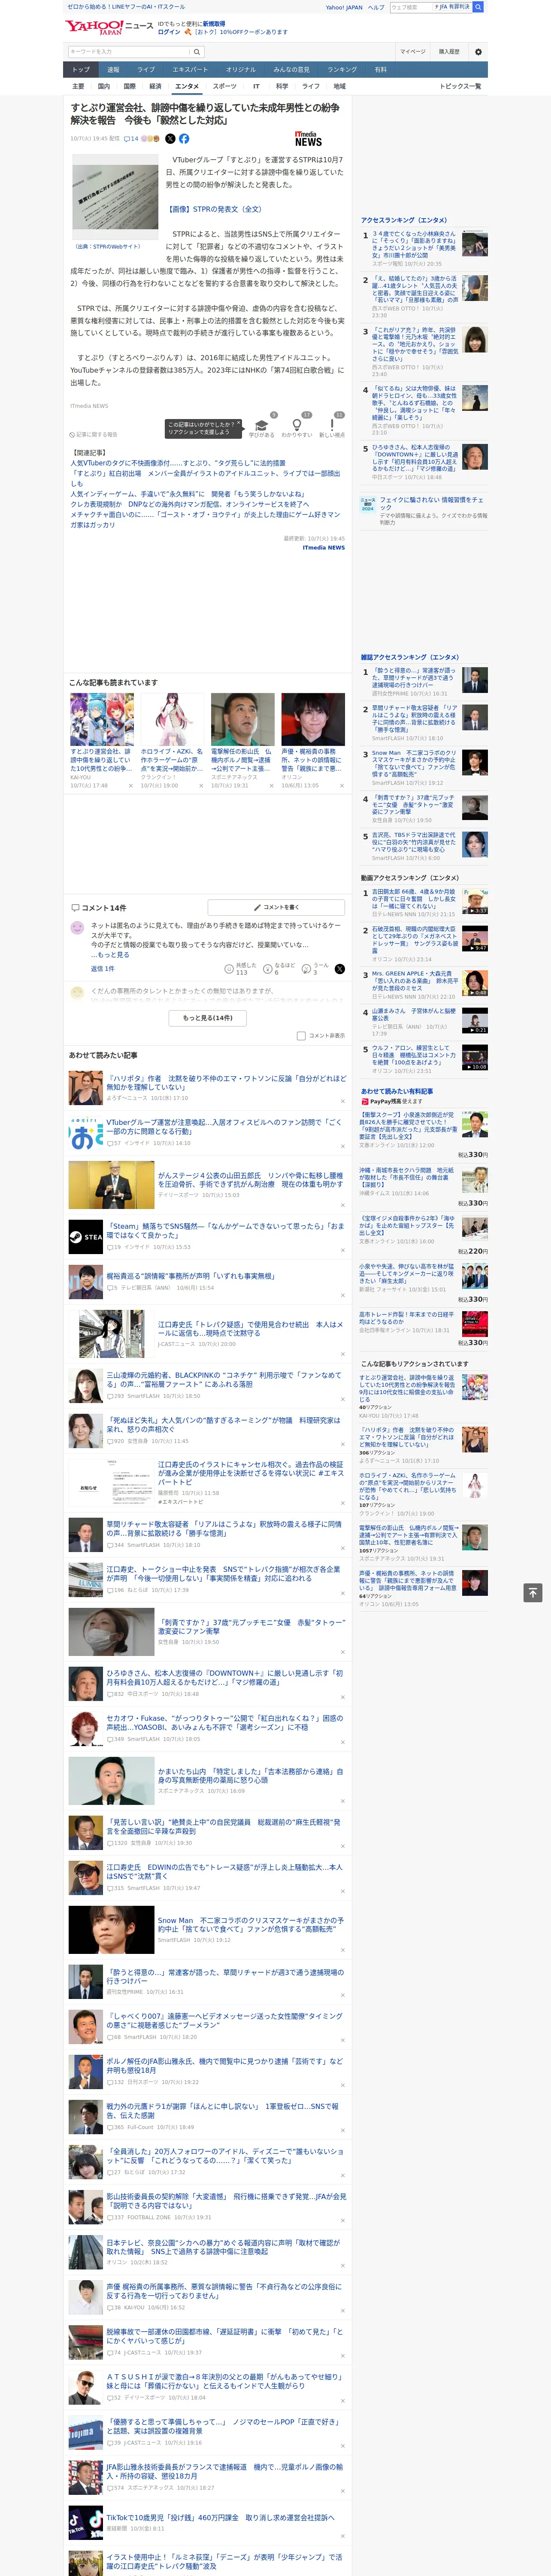Viewport: 551px width, 2576px height.
Task: Share the first comment on X
Action: point(339,969)
